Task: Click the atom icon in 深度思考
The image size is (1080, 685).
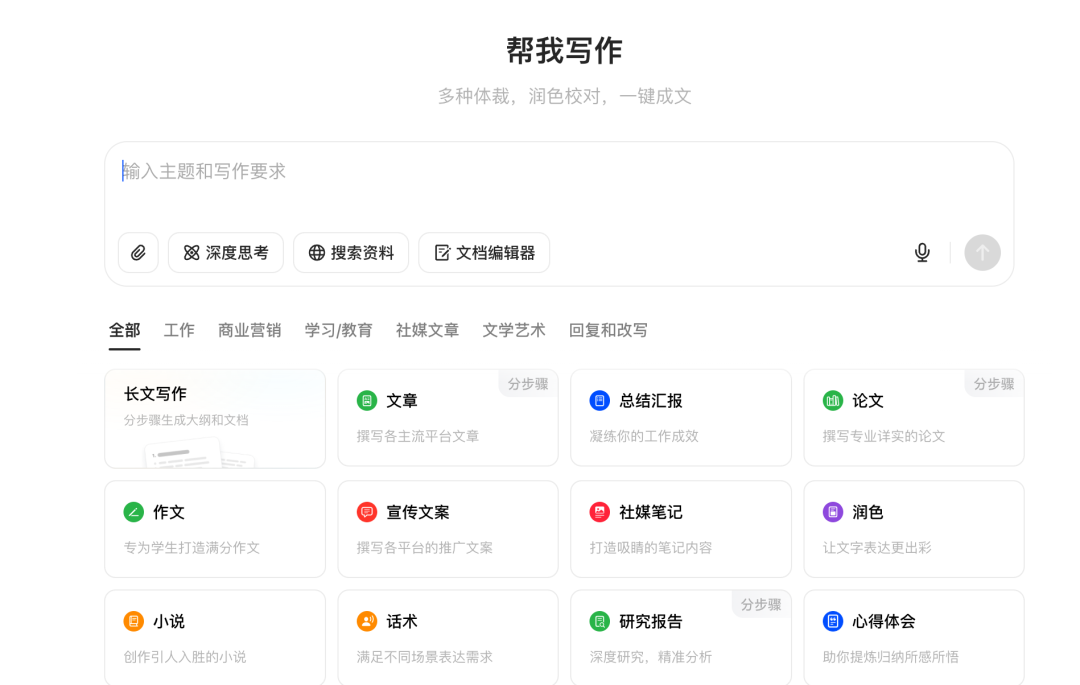Action: click(x=191, y=253)
